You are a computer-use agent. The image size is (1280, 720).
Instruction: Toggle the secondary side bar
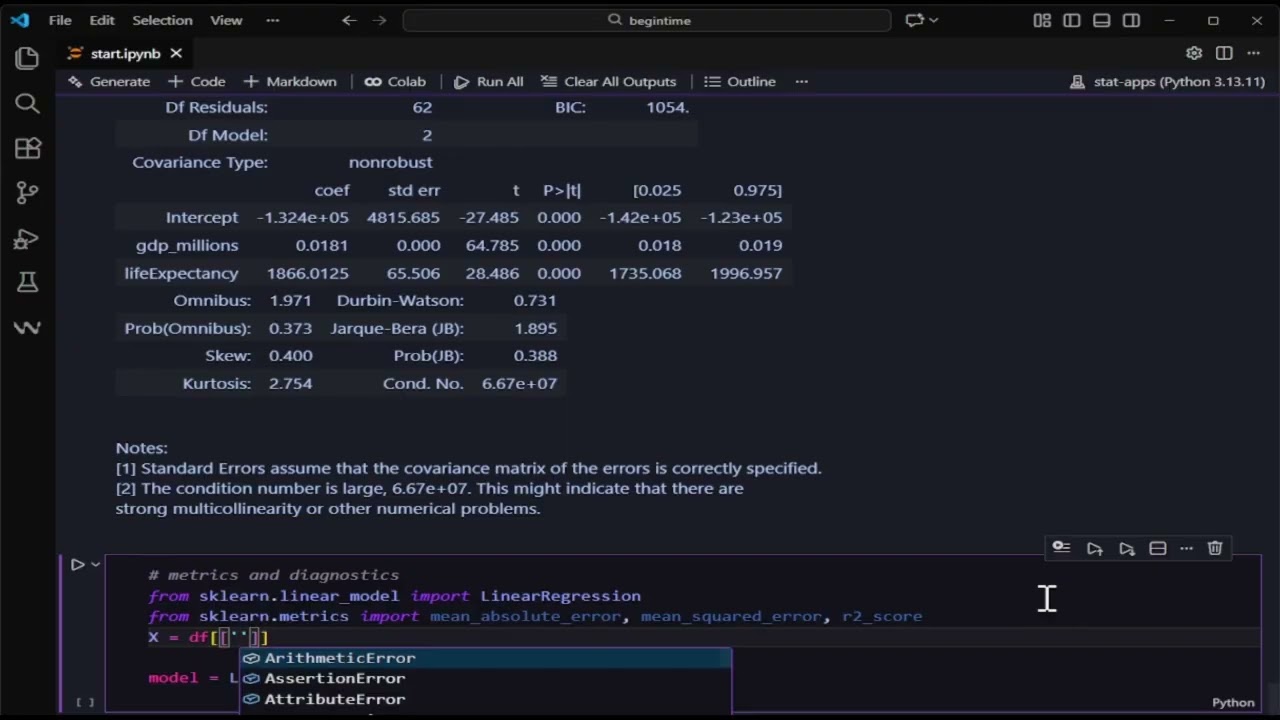tap(1131, 20)
